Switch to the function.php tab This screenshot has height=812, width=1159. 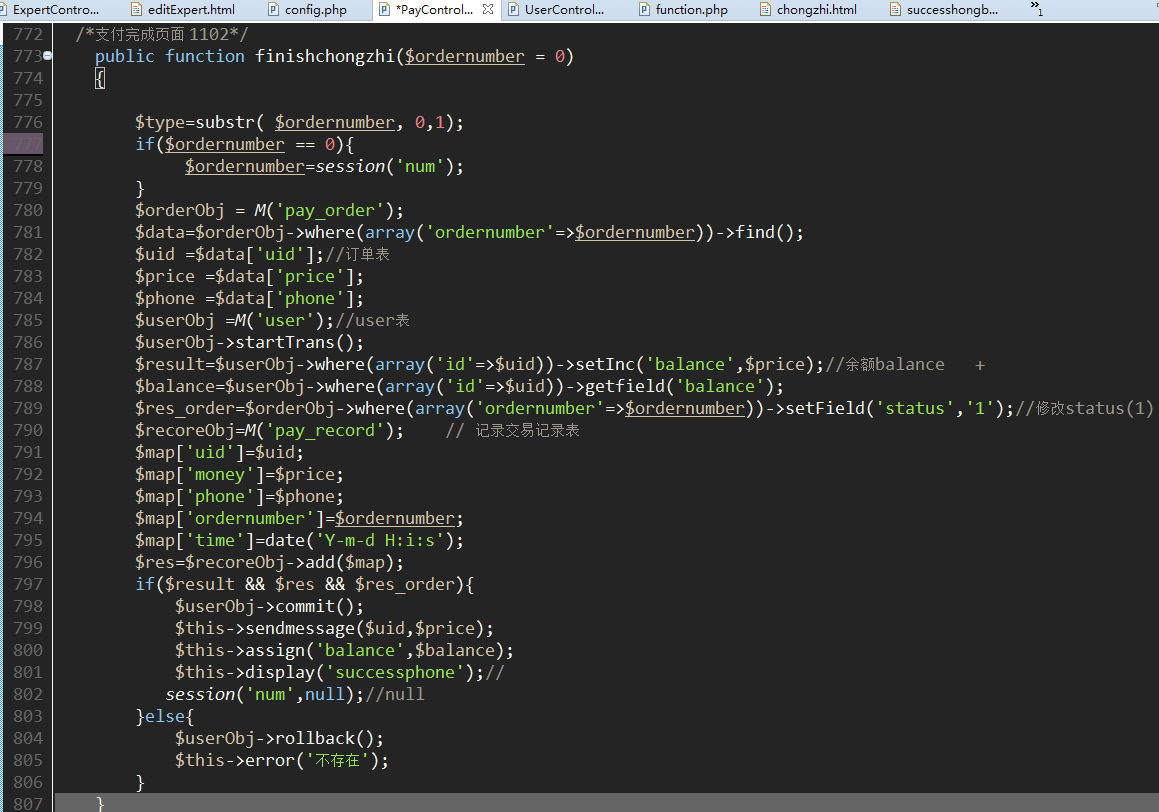[x=684, y=10]
